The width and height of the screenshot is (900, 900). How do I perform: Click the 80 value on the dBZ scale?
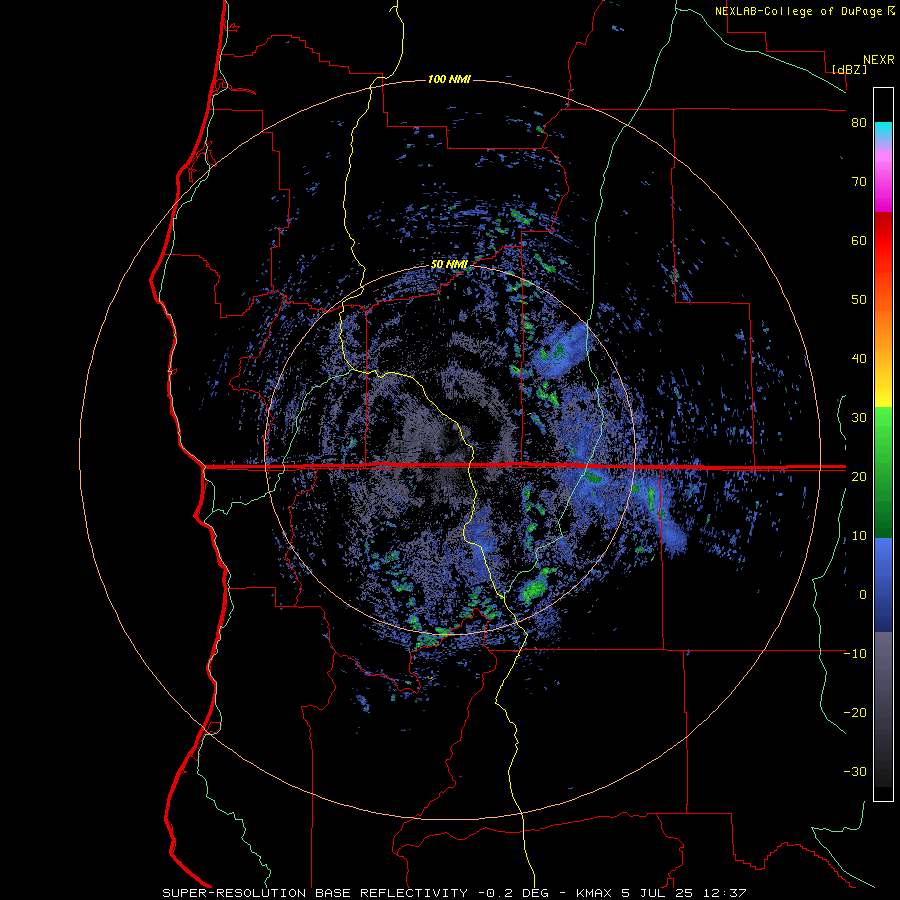[x=859, y=123]
